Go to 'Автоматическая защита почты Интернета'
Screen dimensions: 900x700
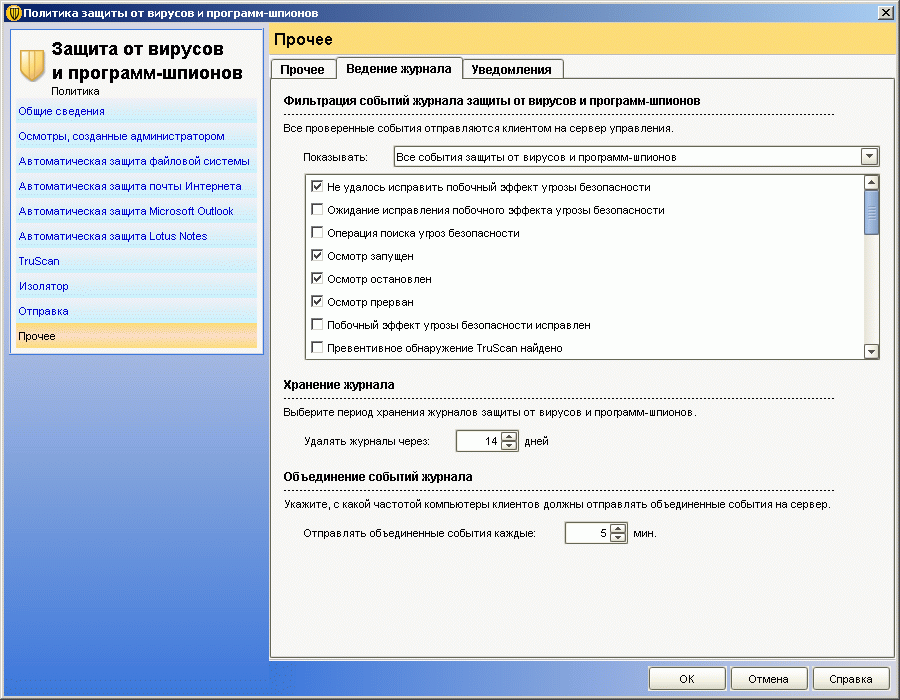pyautogui.click(x=136, y=186)
